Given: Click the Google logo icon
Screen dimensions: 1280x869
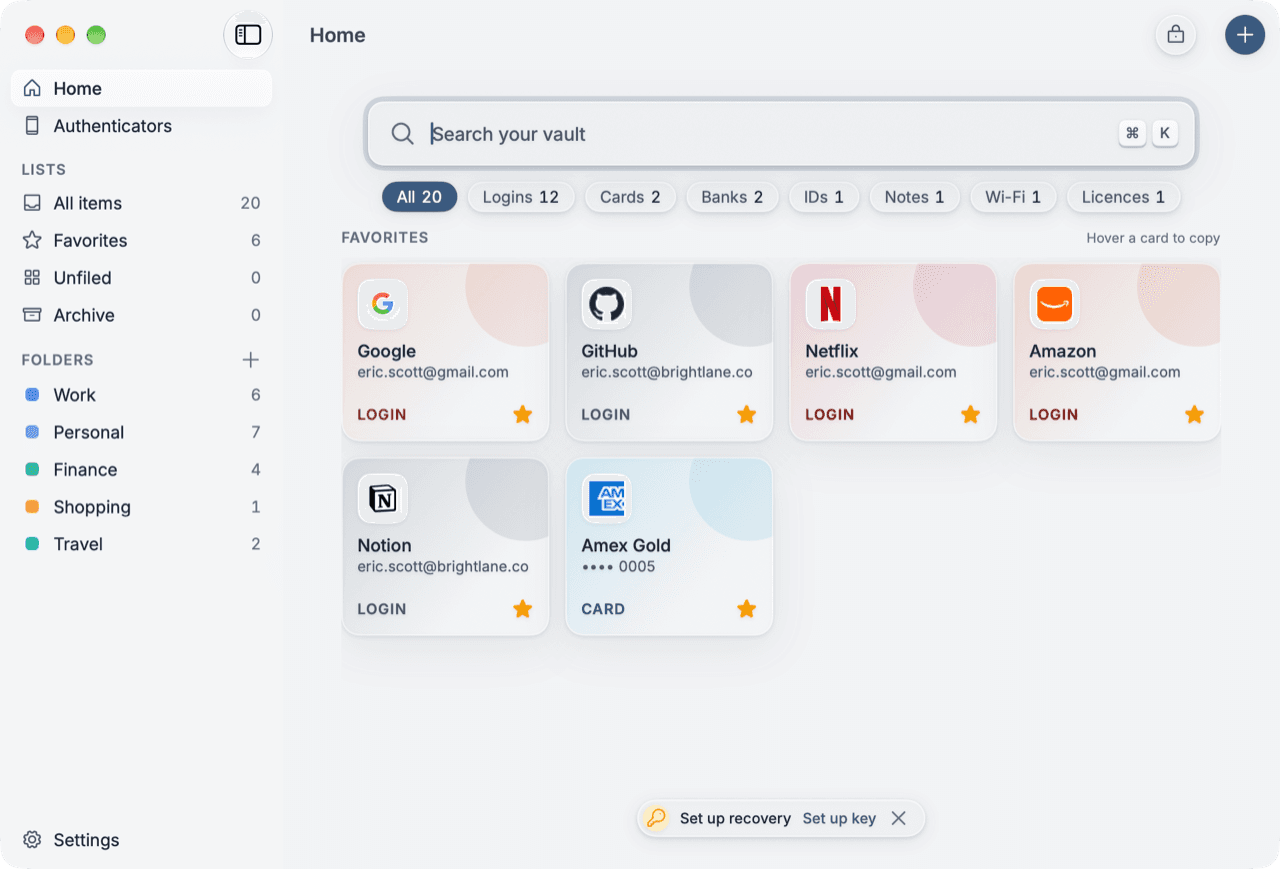Looking at the screenshot, I should coord(382,304).
